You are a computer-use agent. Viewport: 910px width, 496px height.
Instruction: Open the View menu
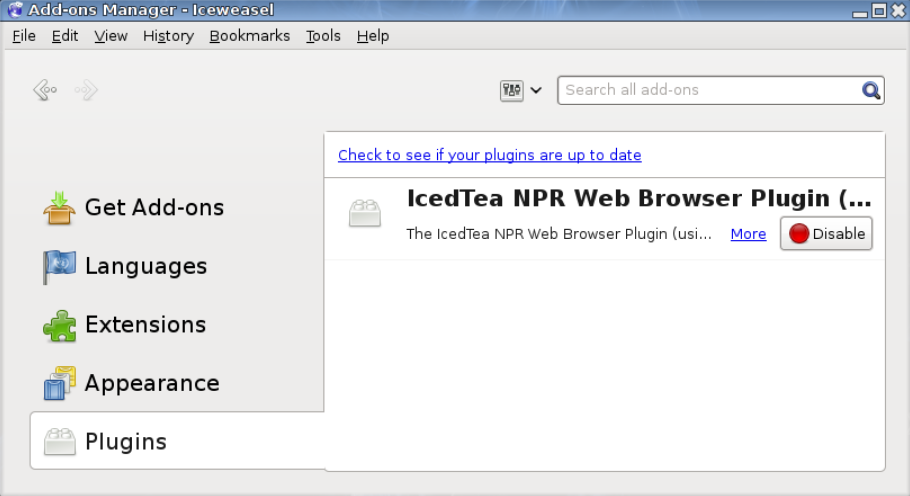point(111,36)
